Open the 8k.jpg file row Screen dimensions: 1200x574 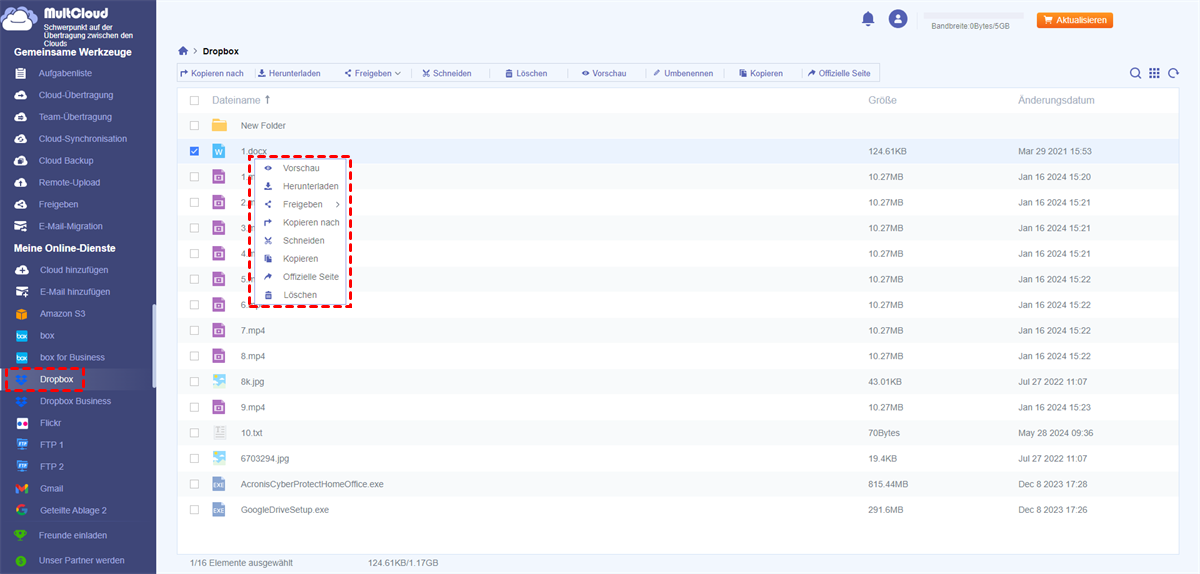[252, 382]
